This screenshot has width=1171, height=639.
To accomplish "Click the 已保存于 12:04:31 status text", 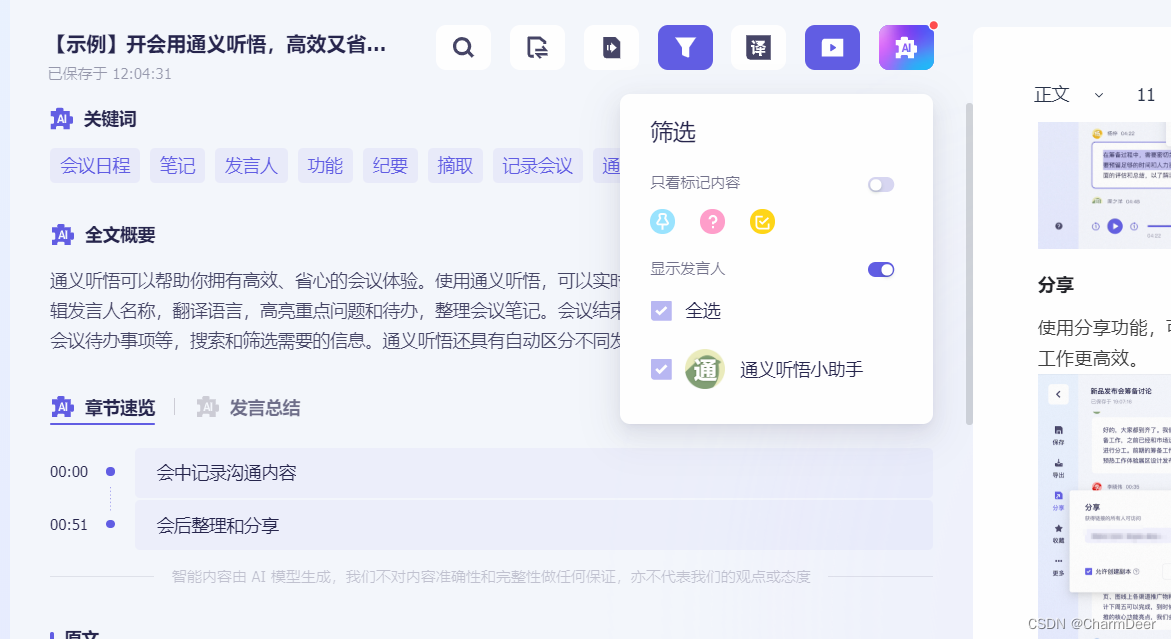I will (110, 74).
